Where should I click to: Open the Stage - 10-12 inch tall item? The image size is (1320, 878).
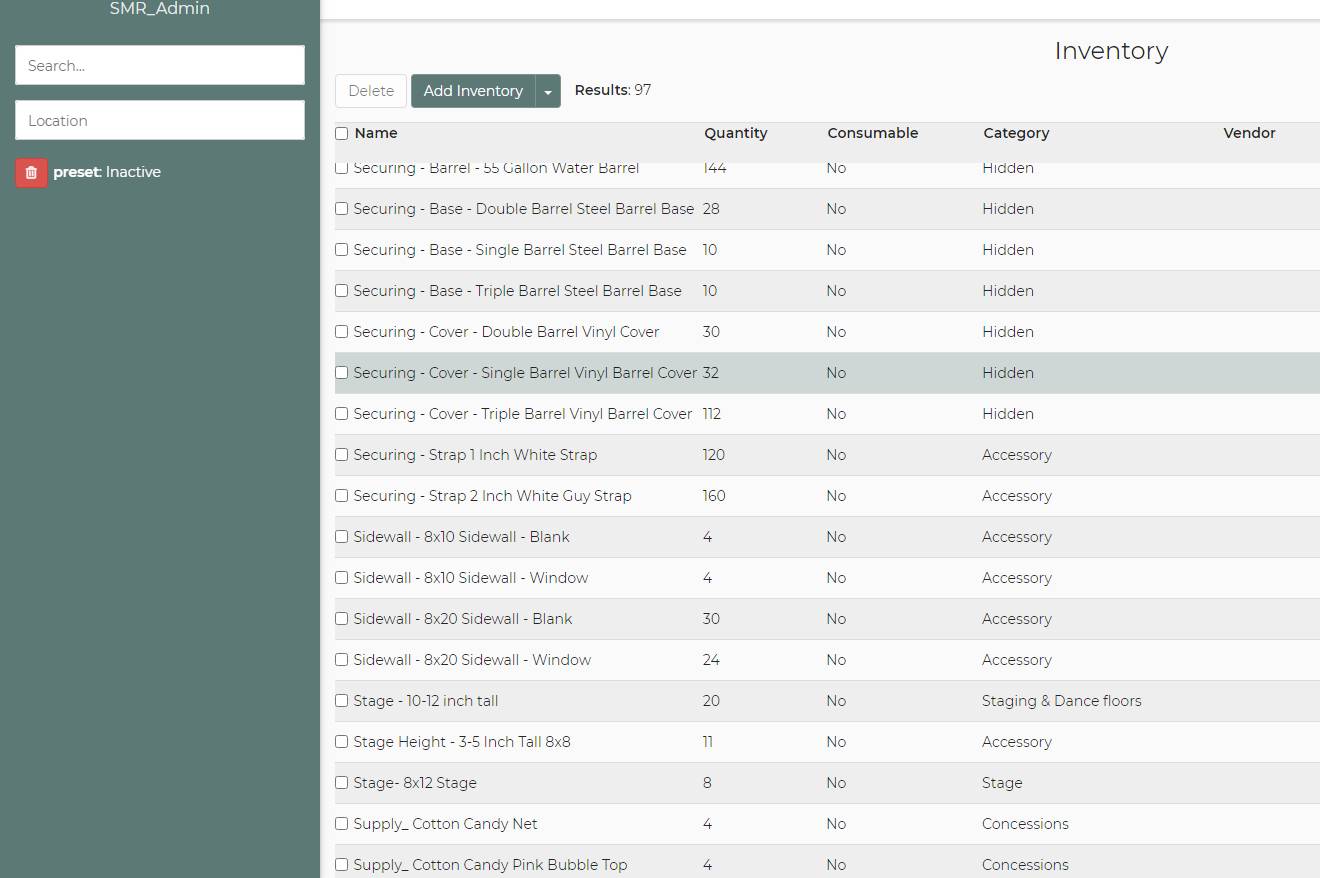click(426, 701)
